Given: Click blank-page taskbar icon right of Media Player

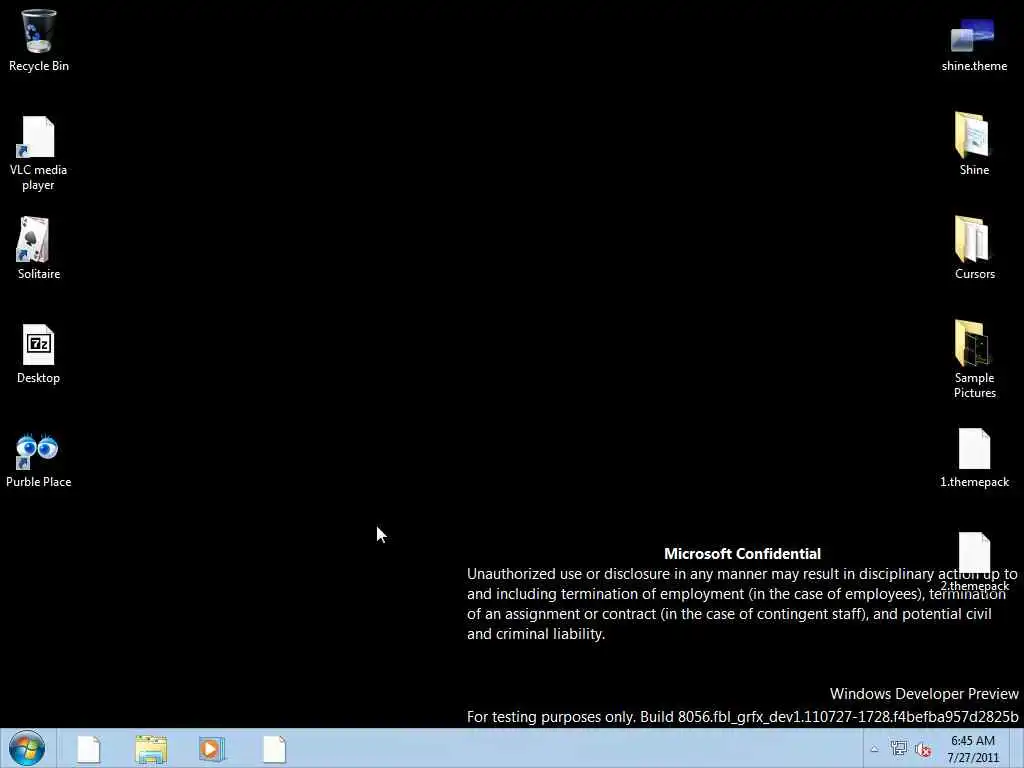Looking at the screenshot, I should click(274, 749).
